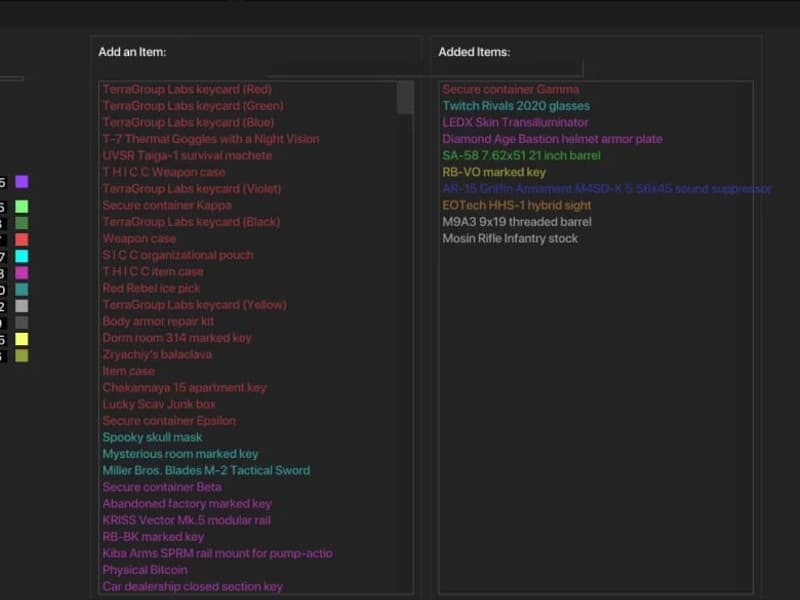
Task: Click the scrollbar thumb in Add an Item list
Action: pos(405,97)
